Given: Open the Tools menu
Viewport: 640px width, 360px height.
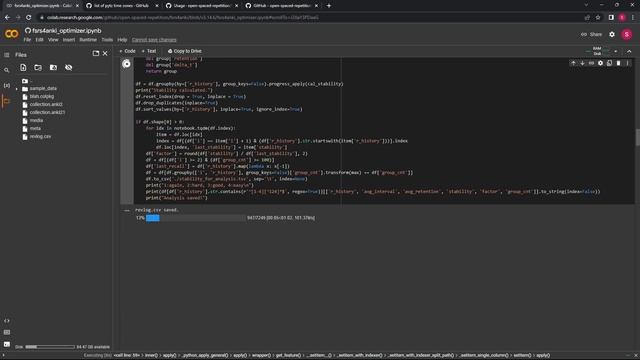Looking at the screenshot, I should [107, 40].
